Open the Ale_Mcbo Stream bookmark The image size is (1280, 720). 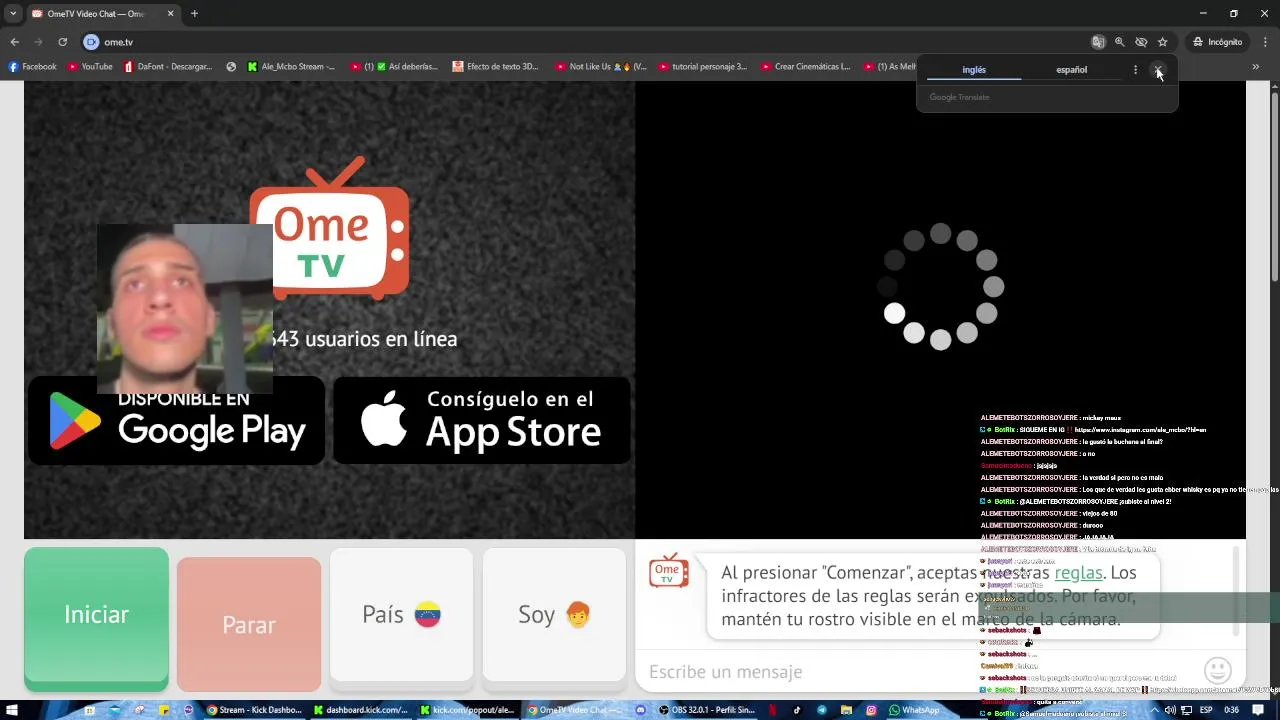(x=291, y=67)
